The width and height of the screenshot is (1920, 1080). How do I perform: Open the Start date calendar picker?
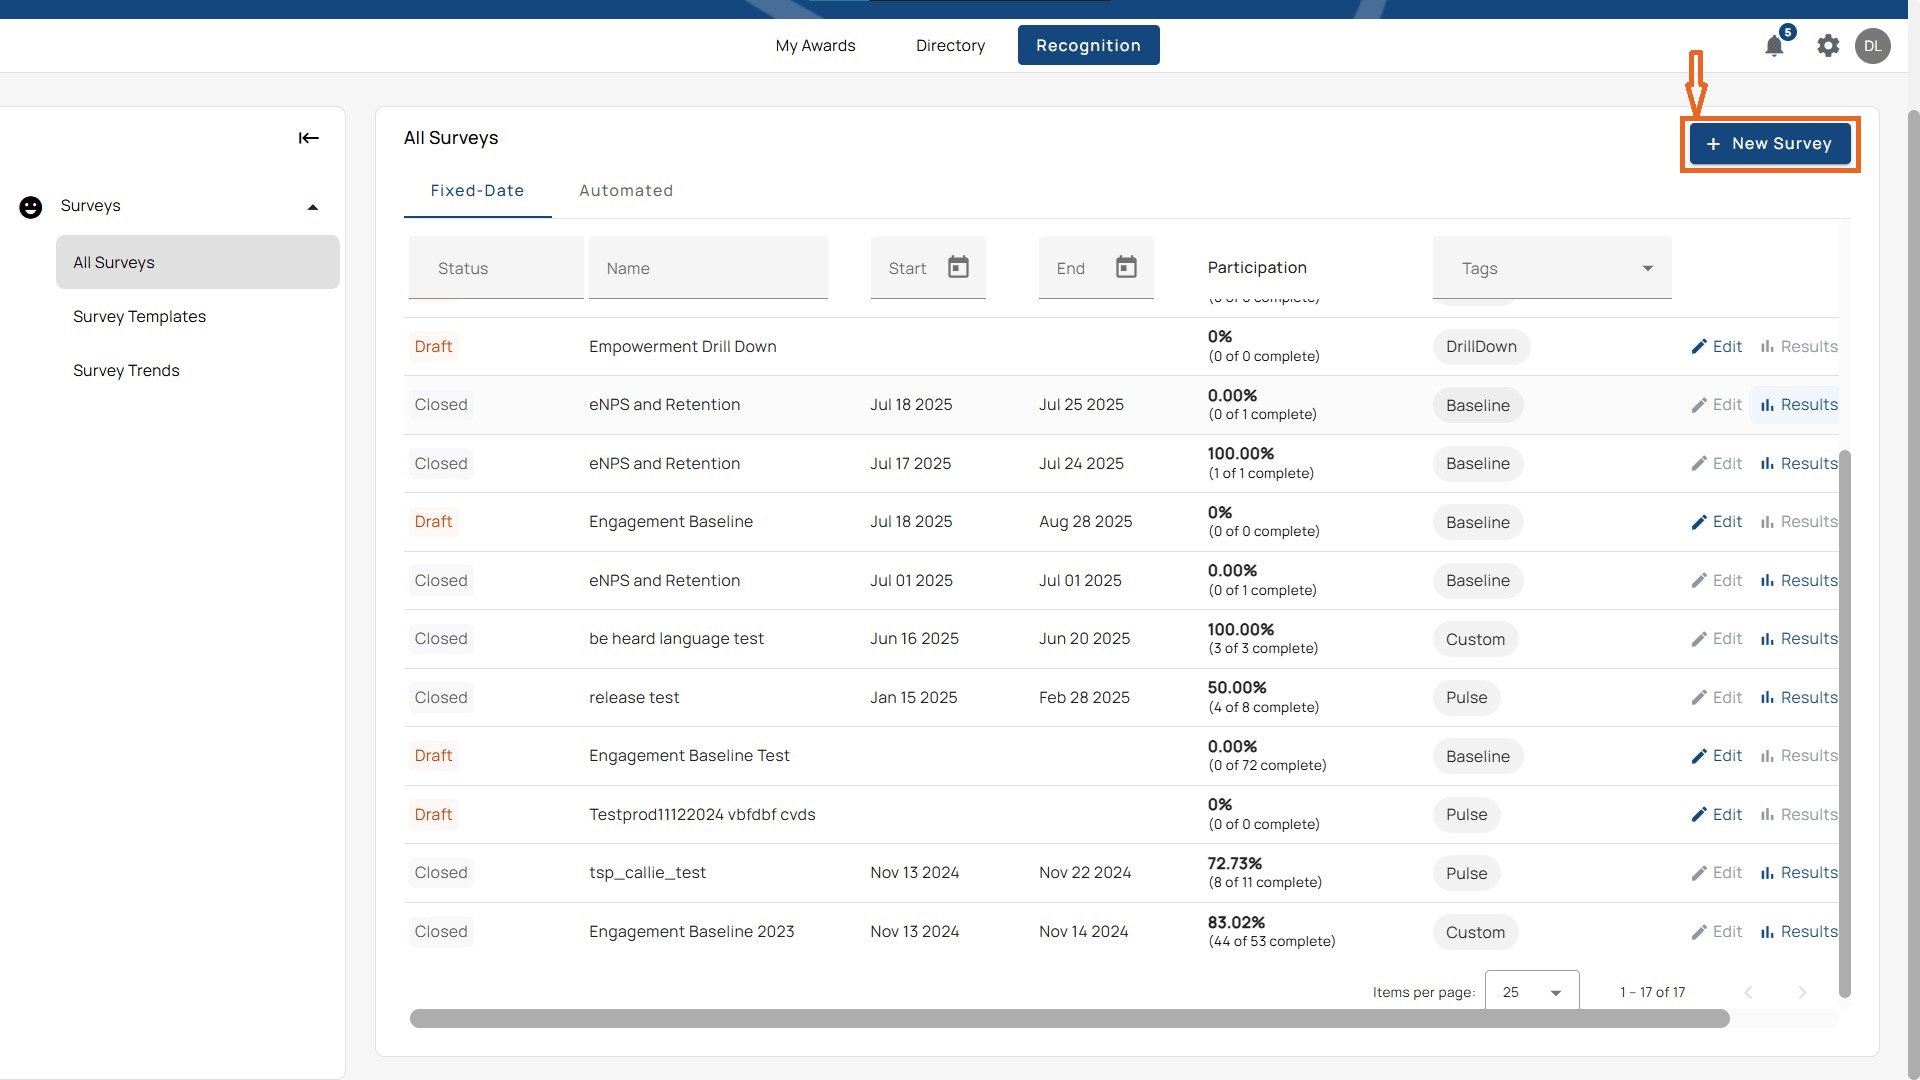[x=958, y=267]
